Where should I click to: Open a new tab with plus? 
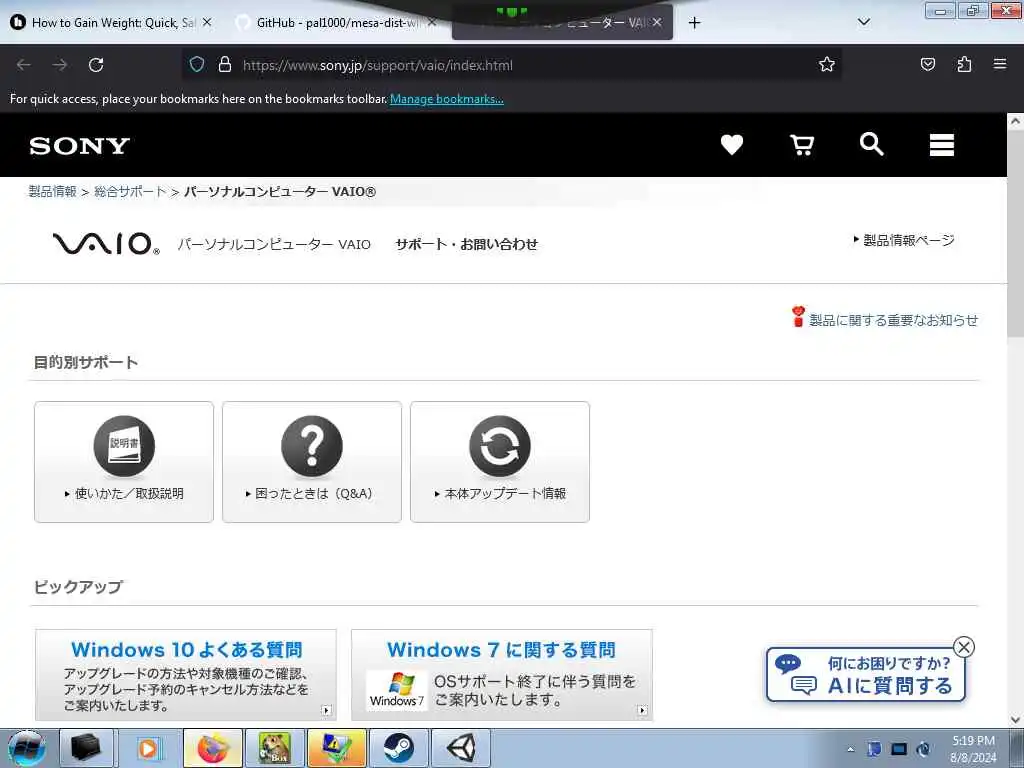(x=694, y=23)
